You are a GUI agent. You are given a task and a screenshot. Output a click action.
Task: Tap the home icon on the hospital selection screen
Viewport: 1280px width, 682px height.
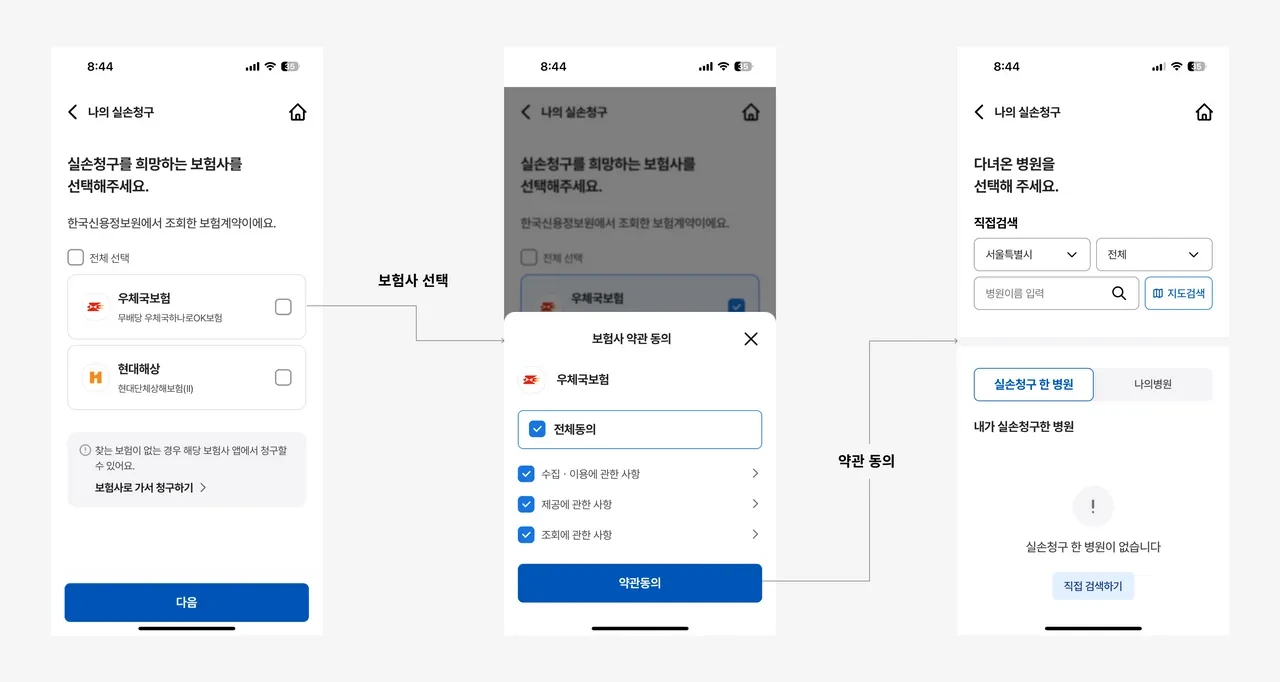tap(1204, 112)
